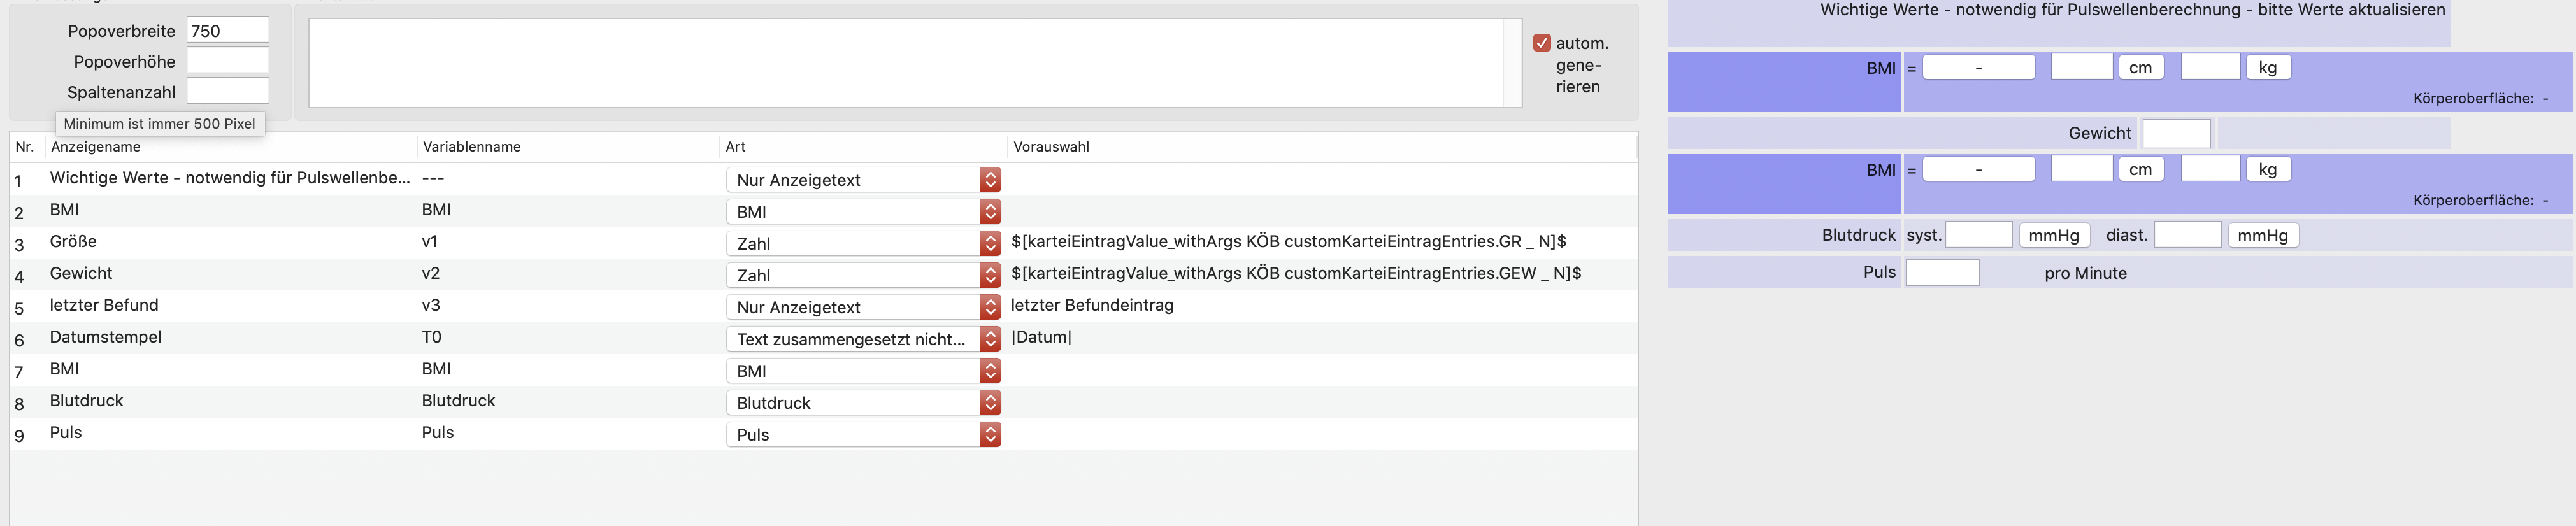2576x526 pixels.
Task: Click the mmHg label after diast. field
Action: tap(2263, 235)
